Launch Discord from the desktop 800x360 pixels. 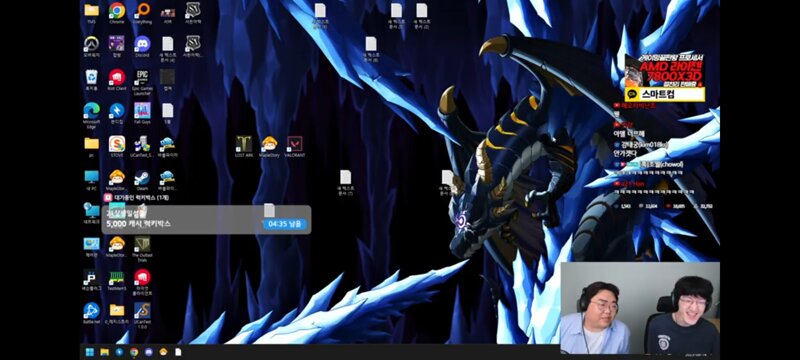click(x=142, y=45)
